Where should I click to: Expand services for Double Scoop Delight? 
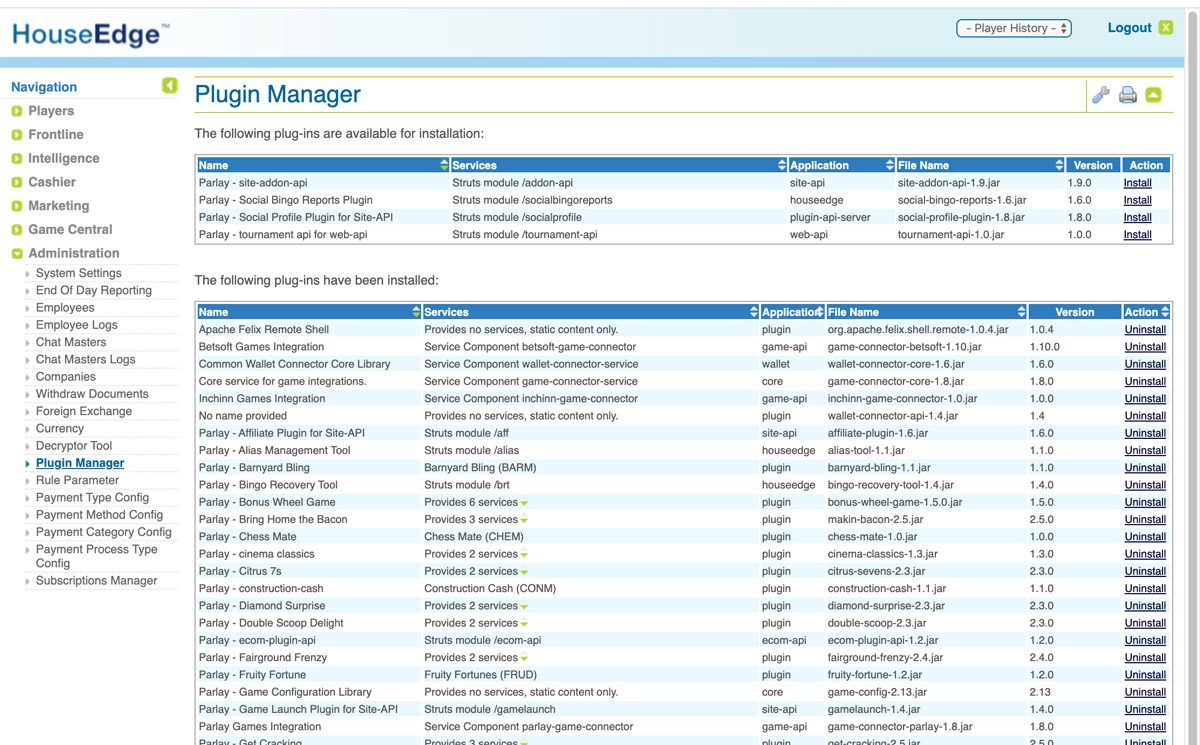point(524,624)
